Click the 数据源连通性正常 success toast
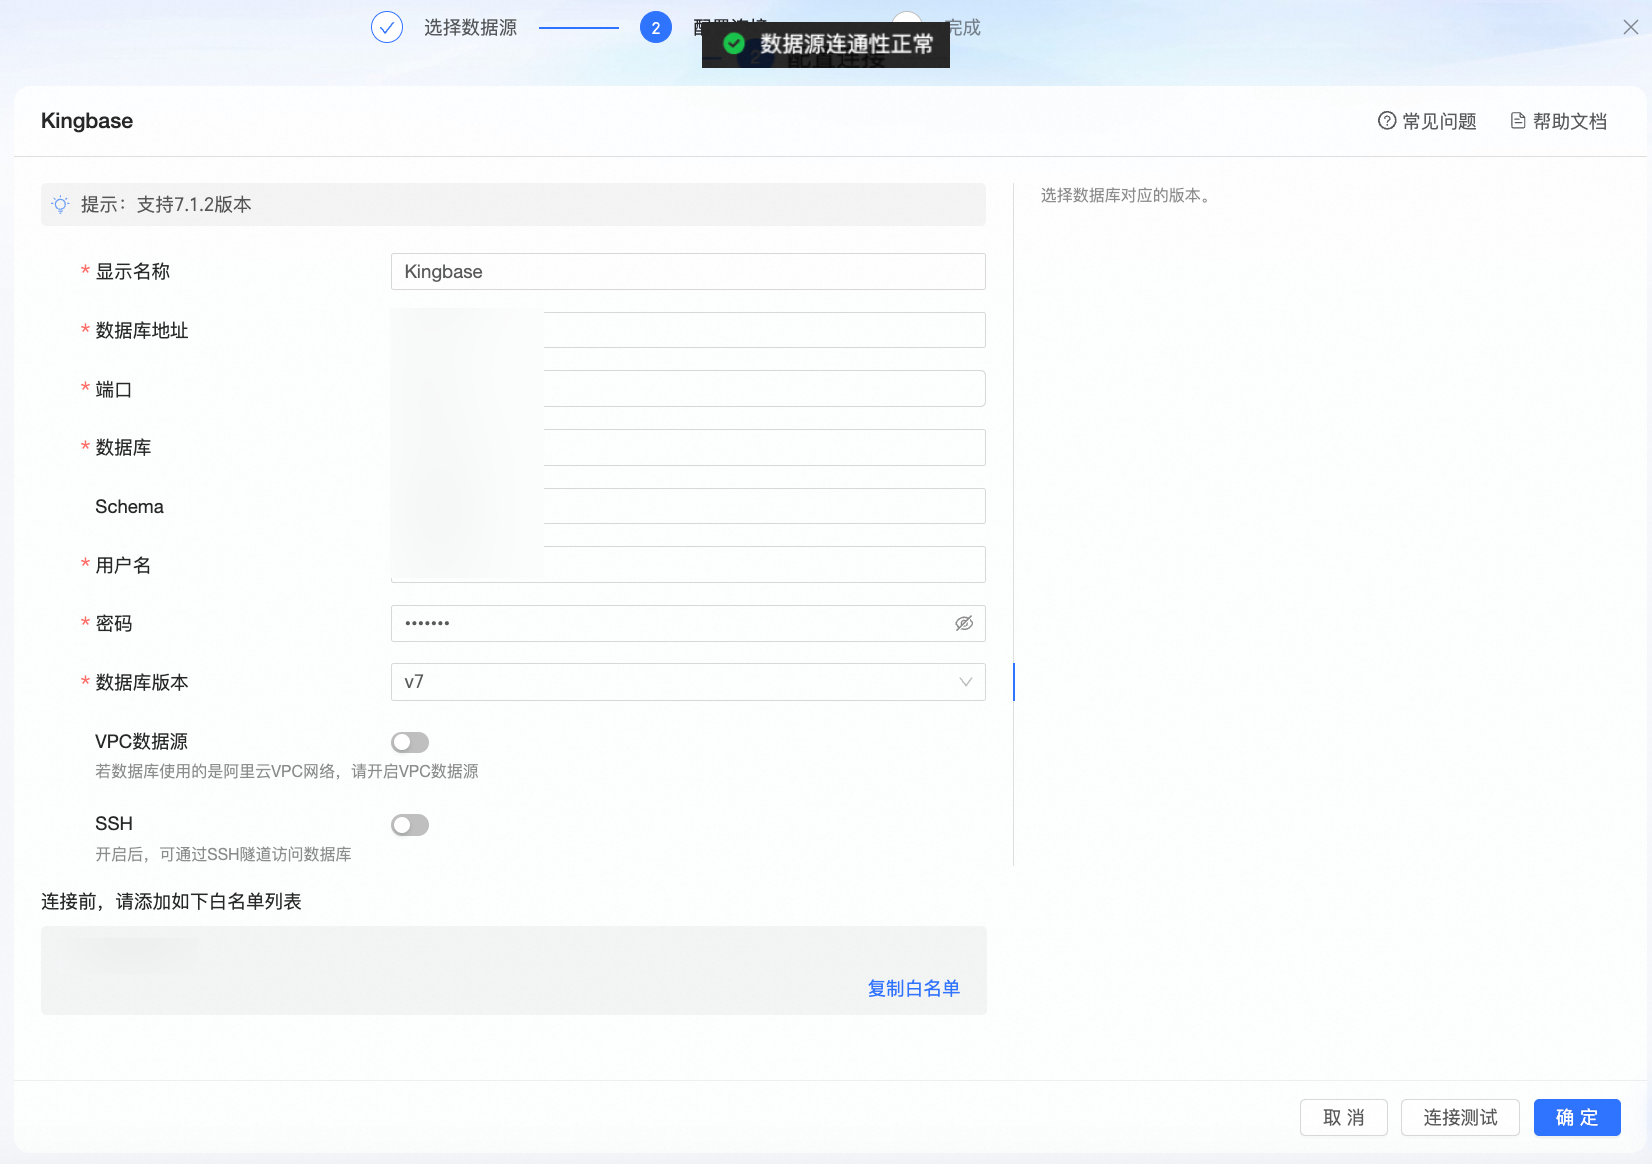The width and height of the screenshot is (1652, 1164). 826,44
